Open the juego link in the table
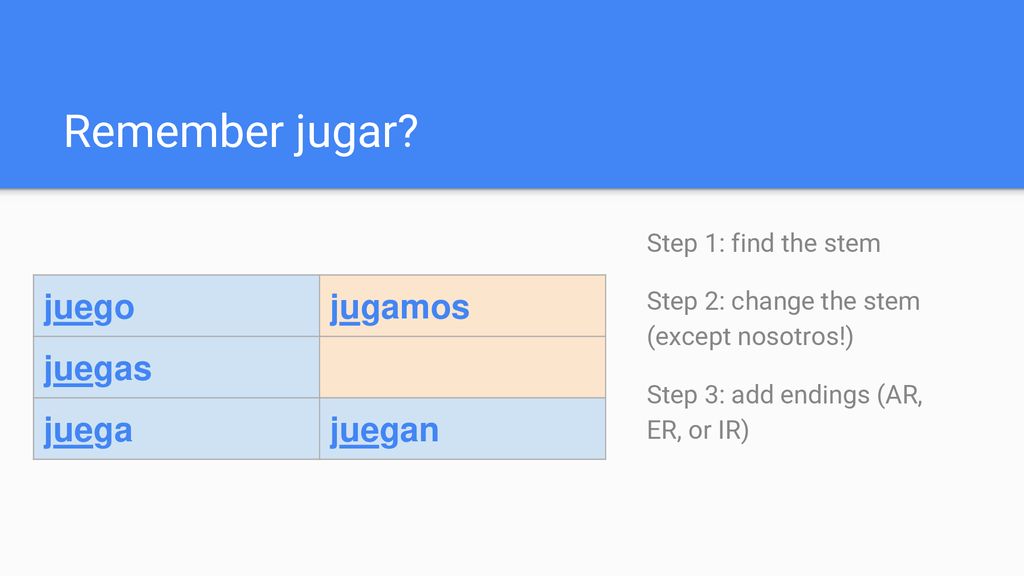This screenshot has height=576, width=1024. click(89, 308)
